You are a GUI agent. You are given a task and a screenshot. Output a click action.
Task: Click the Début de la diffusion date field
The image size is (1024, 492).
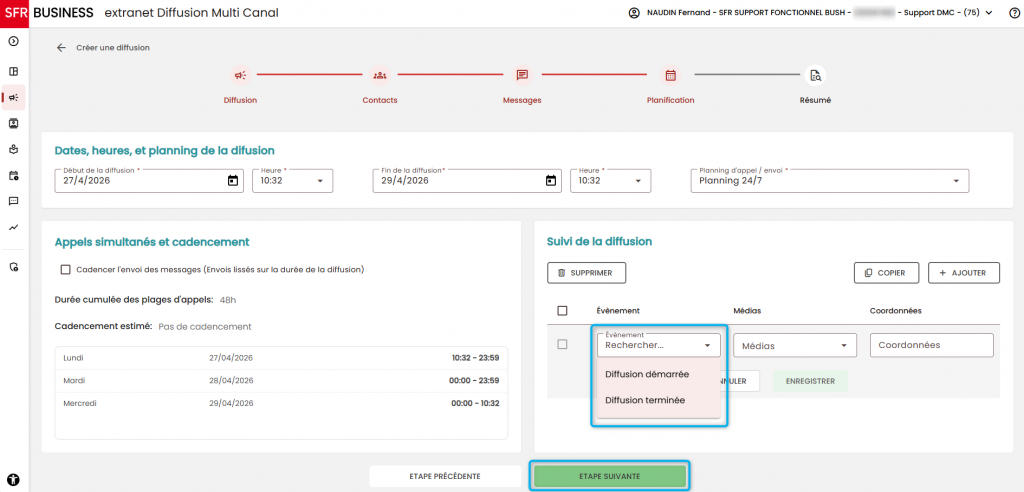tap(148, 181)
